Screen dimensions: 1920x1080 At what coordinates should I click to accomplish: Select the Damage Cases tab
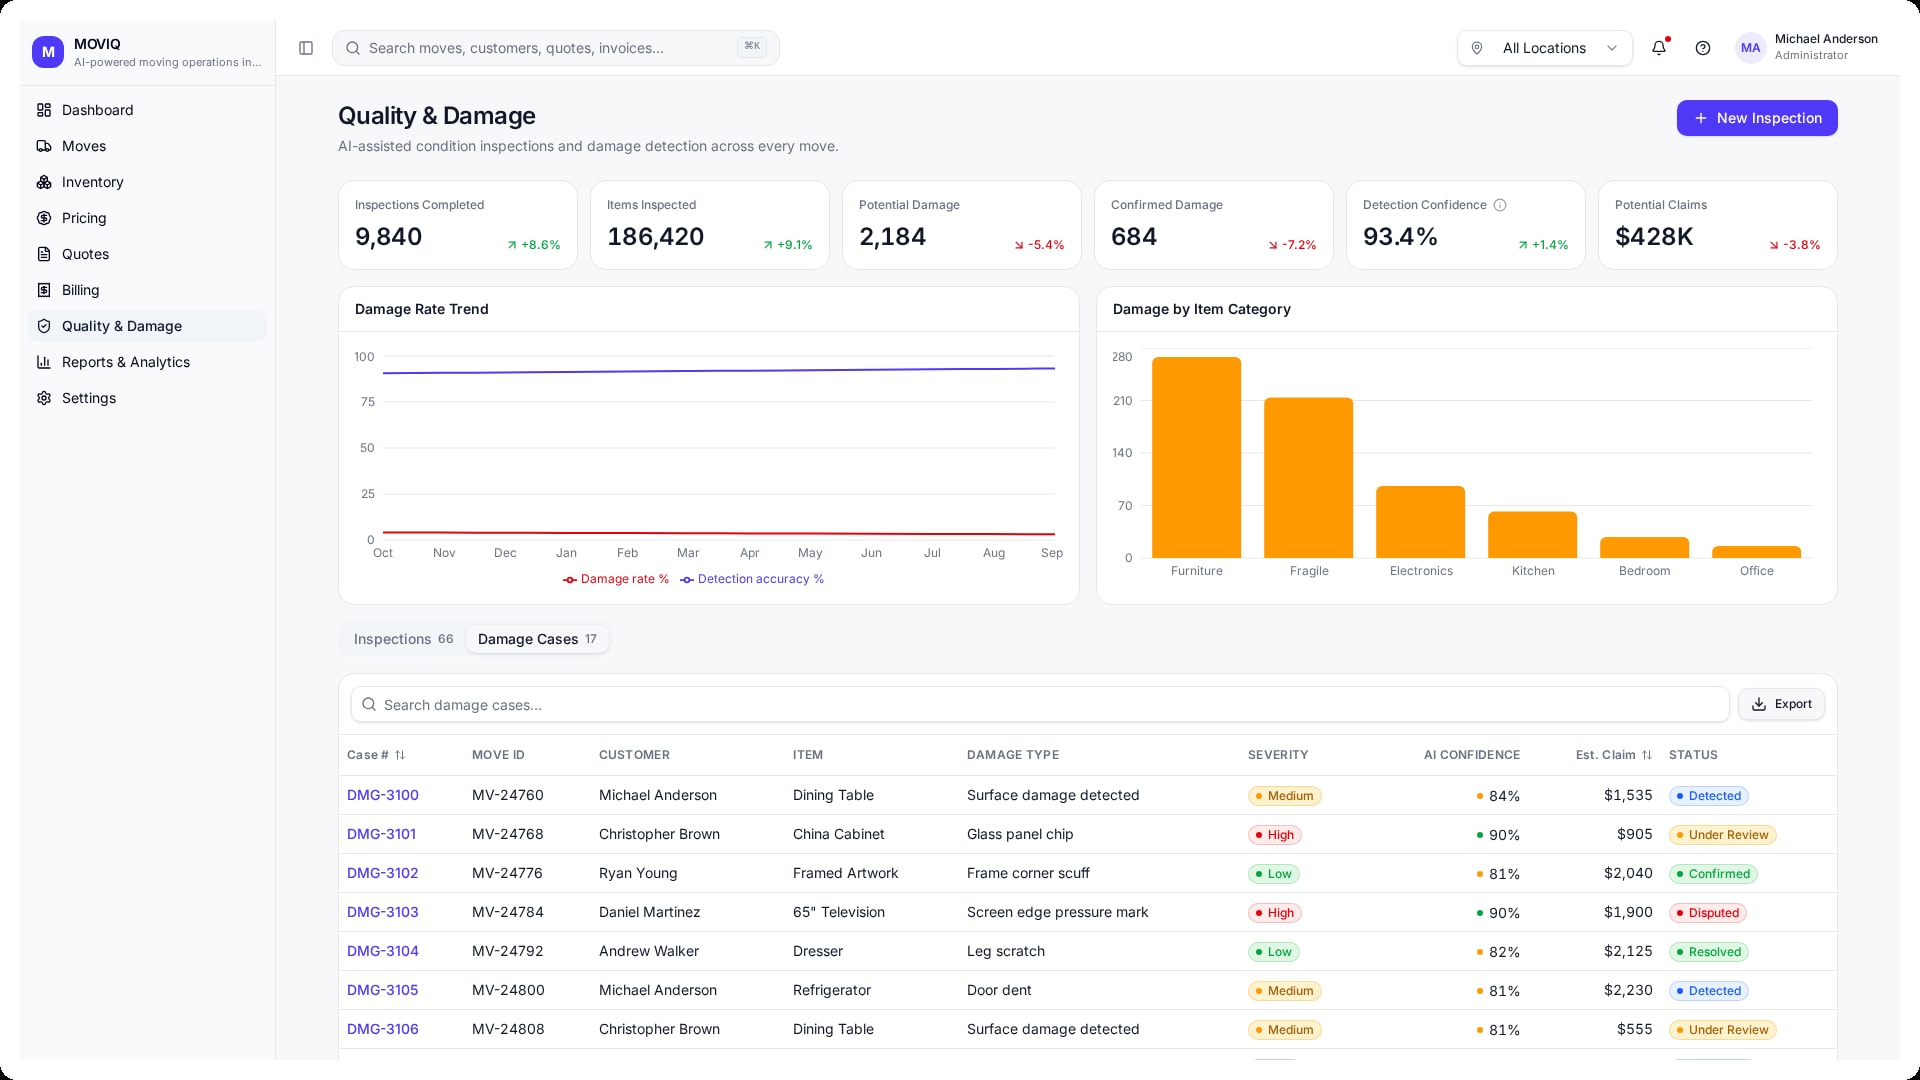click(x=537, y=639)
